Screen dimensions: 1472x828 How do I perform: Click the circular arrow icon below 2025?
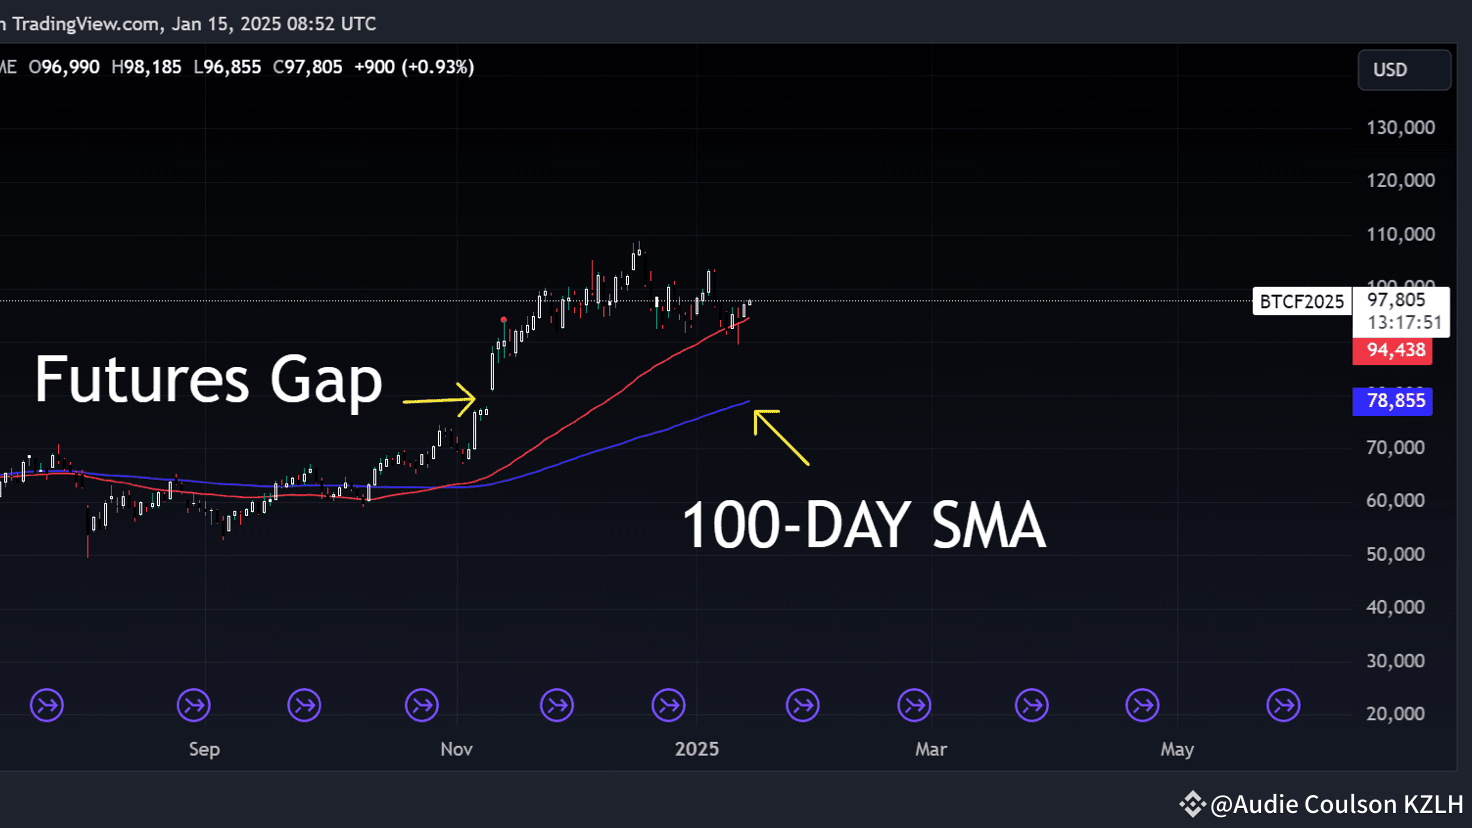click(x=668, y=705)
